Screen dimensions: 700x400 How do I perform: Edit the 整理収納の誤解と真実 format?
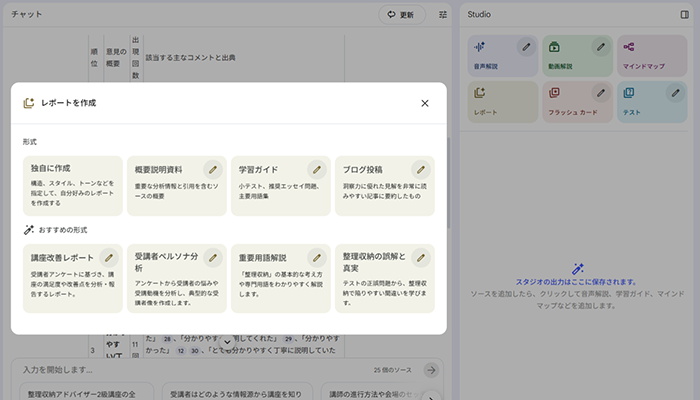(420, 257)
